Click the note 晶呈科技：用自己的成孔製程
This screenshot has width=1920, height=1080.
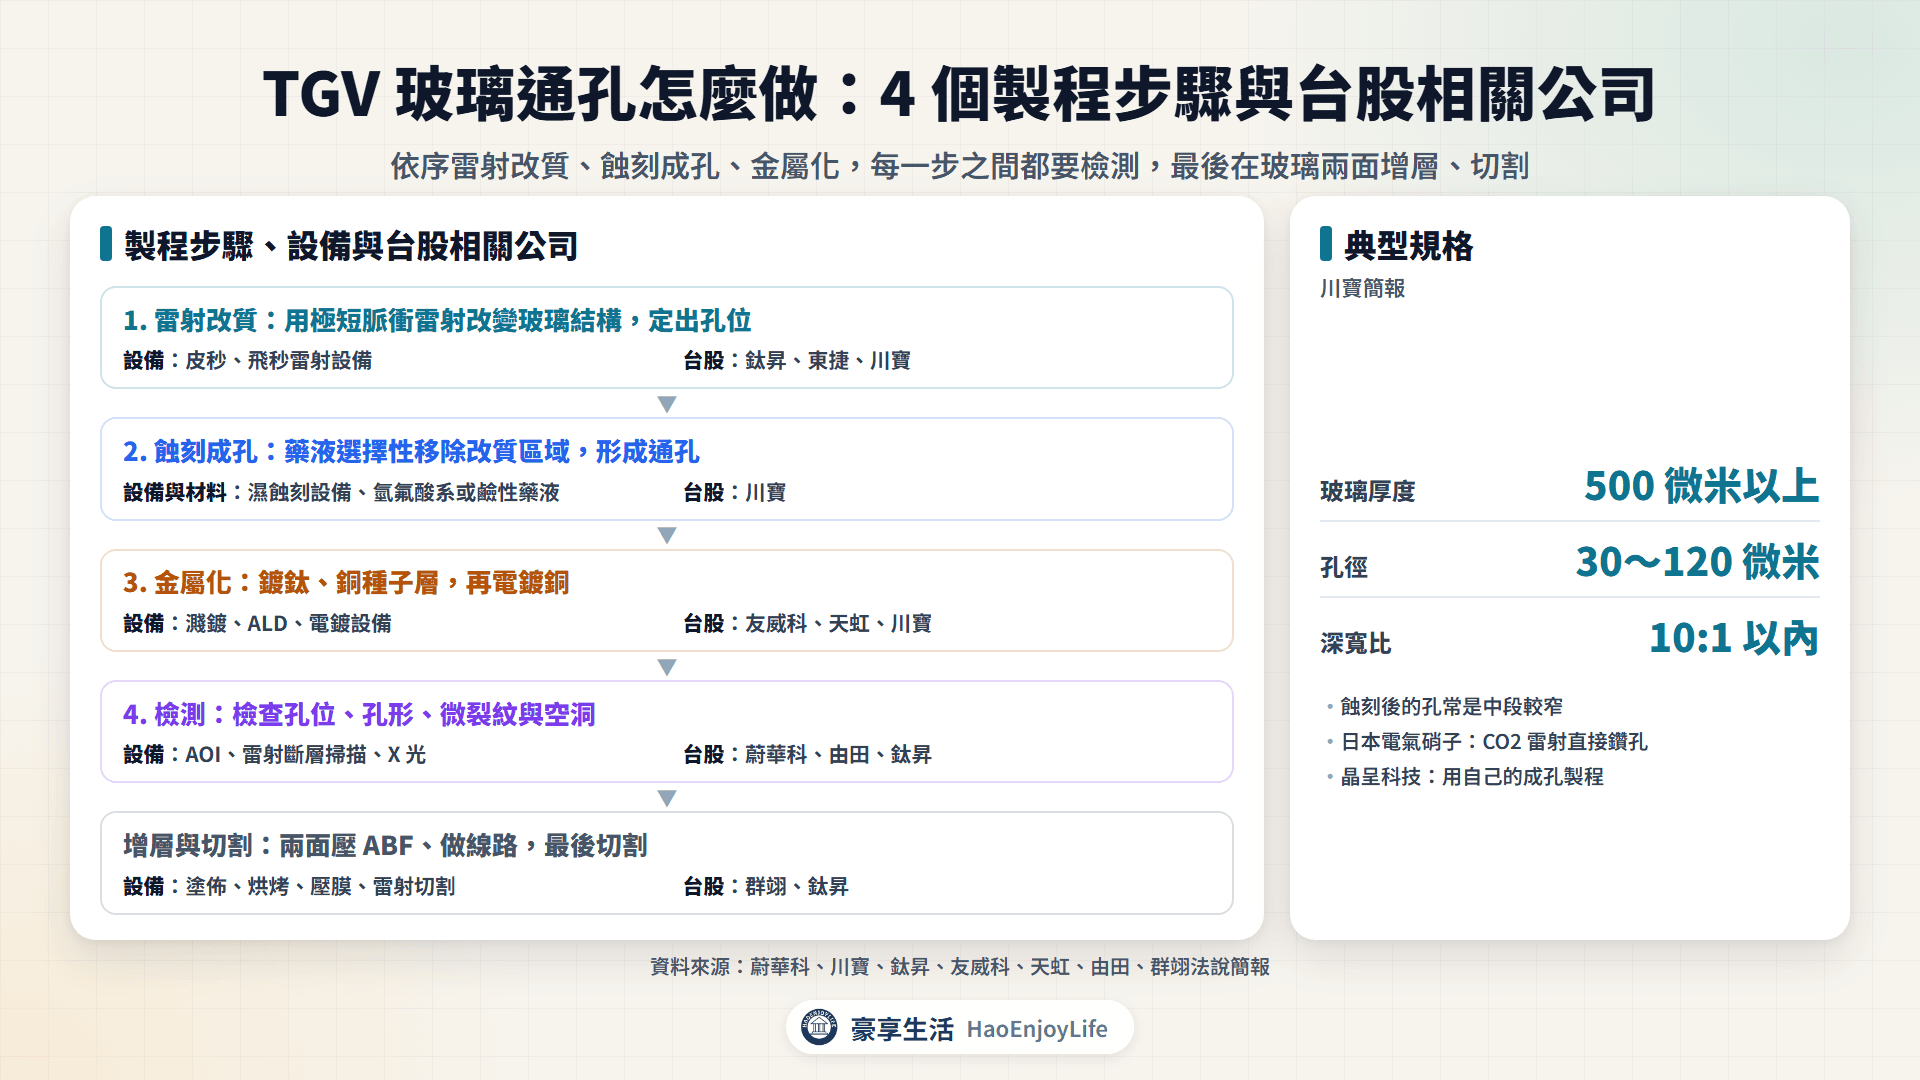point(1472,777)
